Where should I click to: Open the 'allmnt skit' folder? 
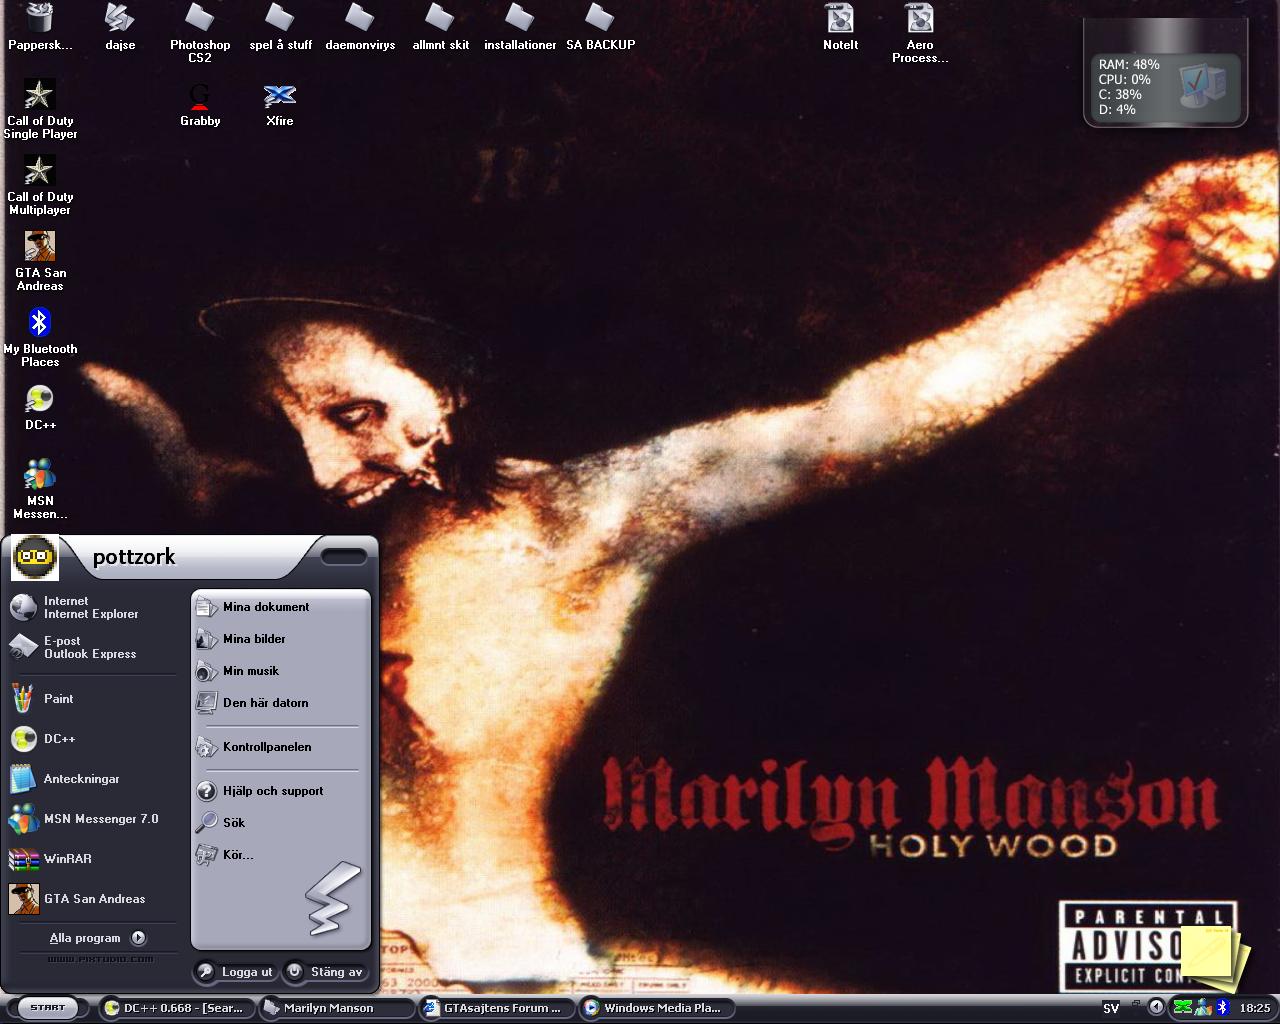tap(440, 27)
